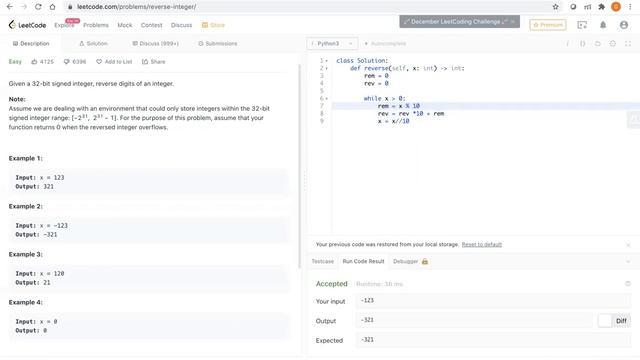Screen dimensions: 640x360
Task: Click the Premium button
Action: pyautogui.click(x=548, y=25)
